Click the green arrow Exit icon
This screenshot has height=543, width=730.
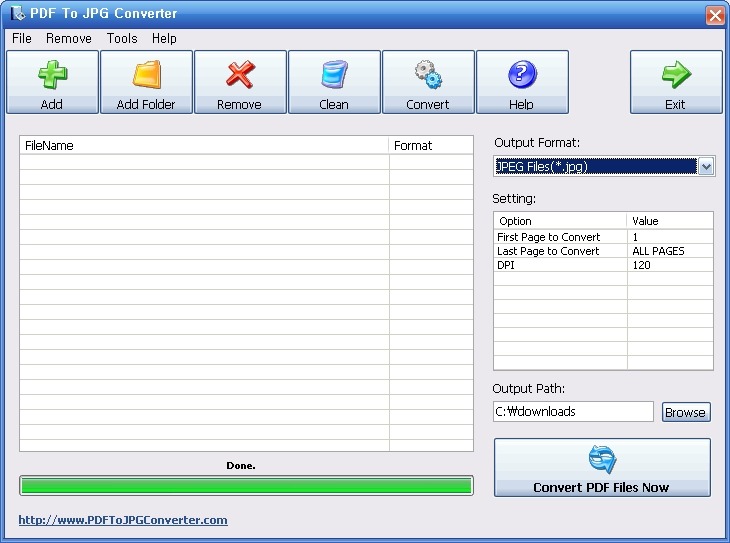675,75
